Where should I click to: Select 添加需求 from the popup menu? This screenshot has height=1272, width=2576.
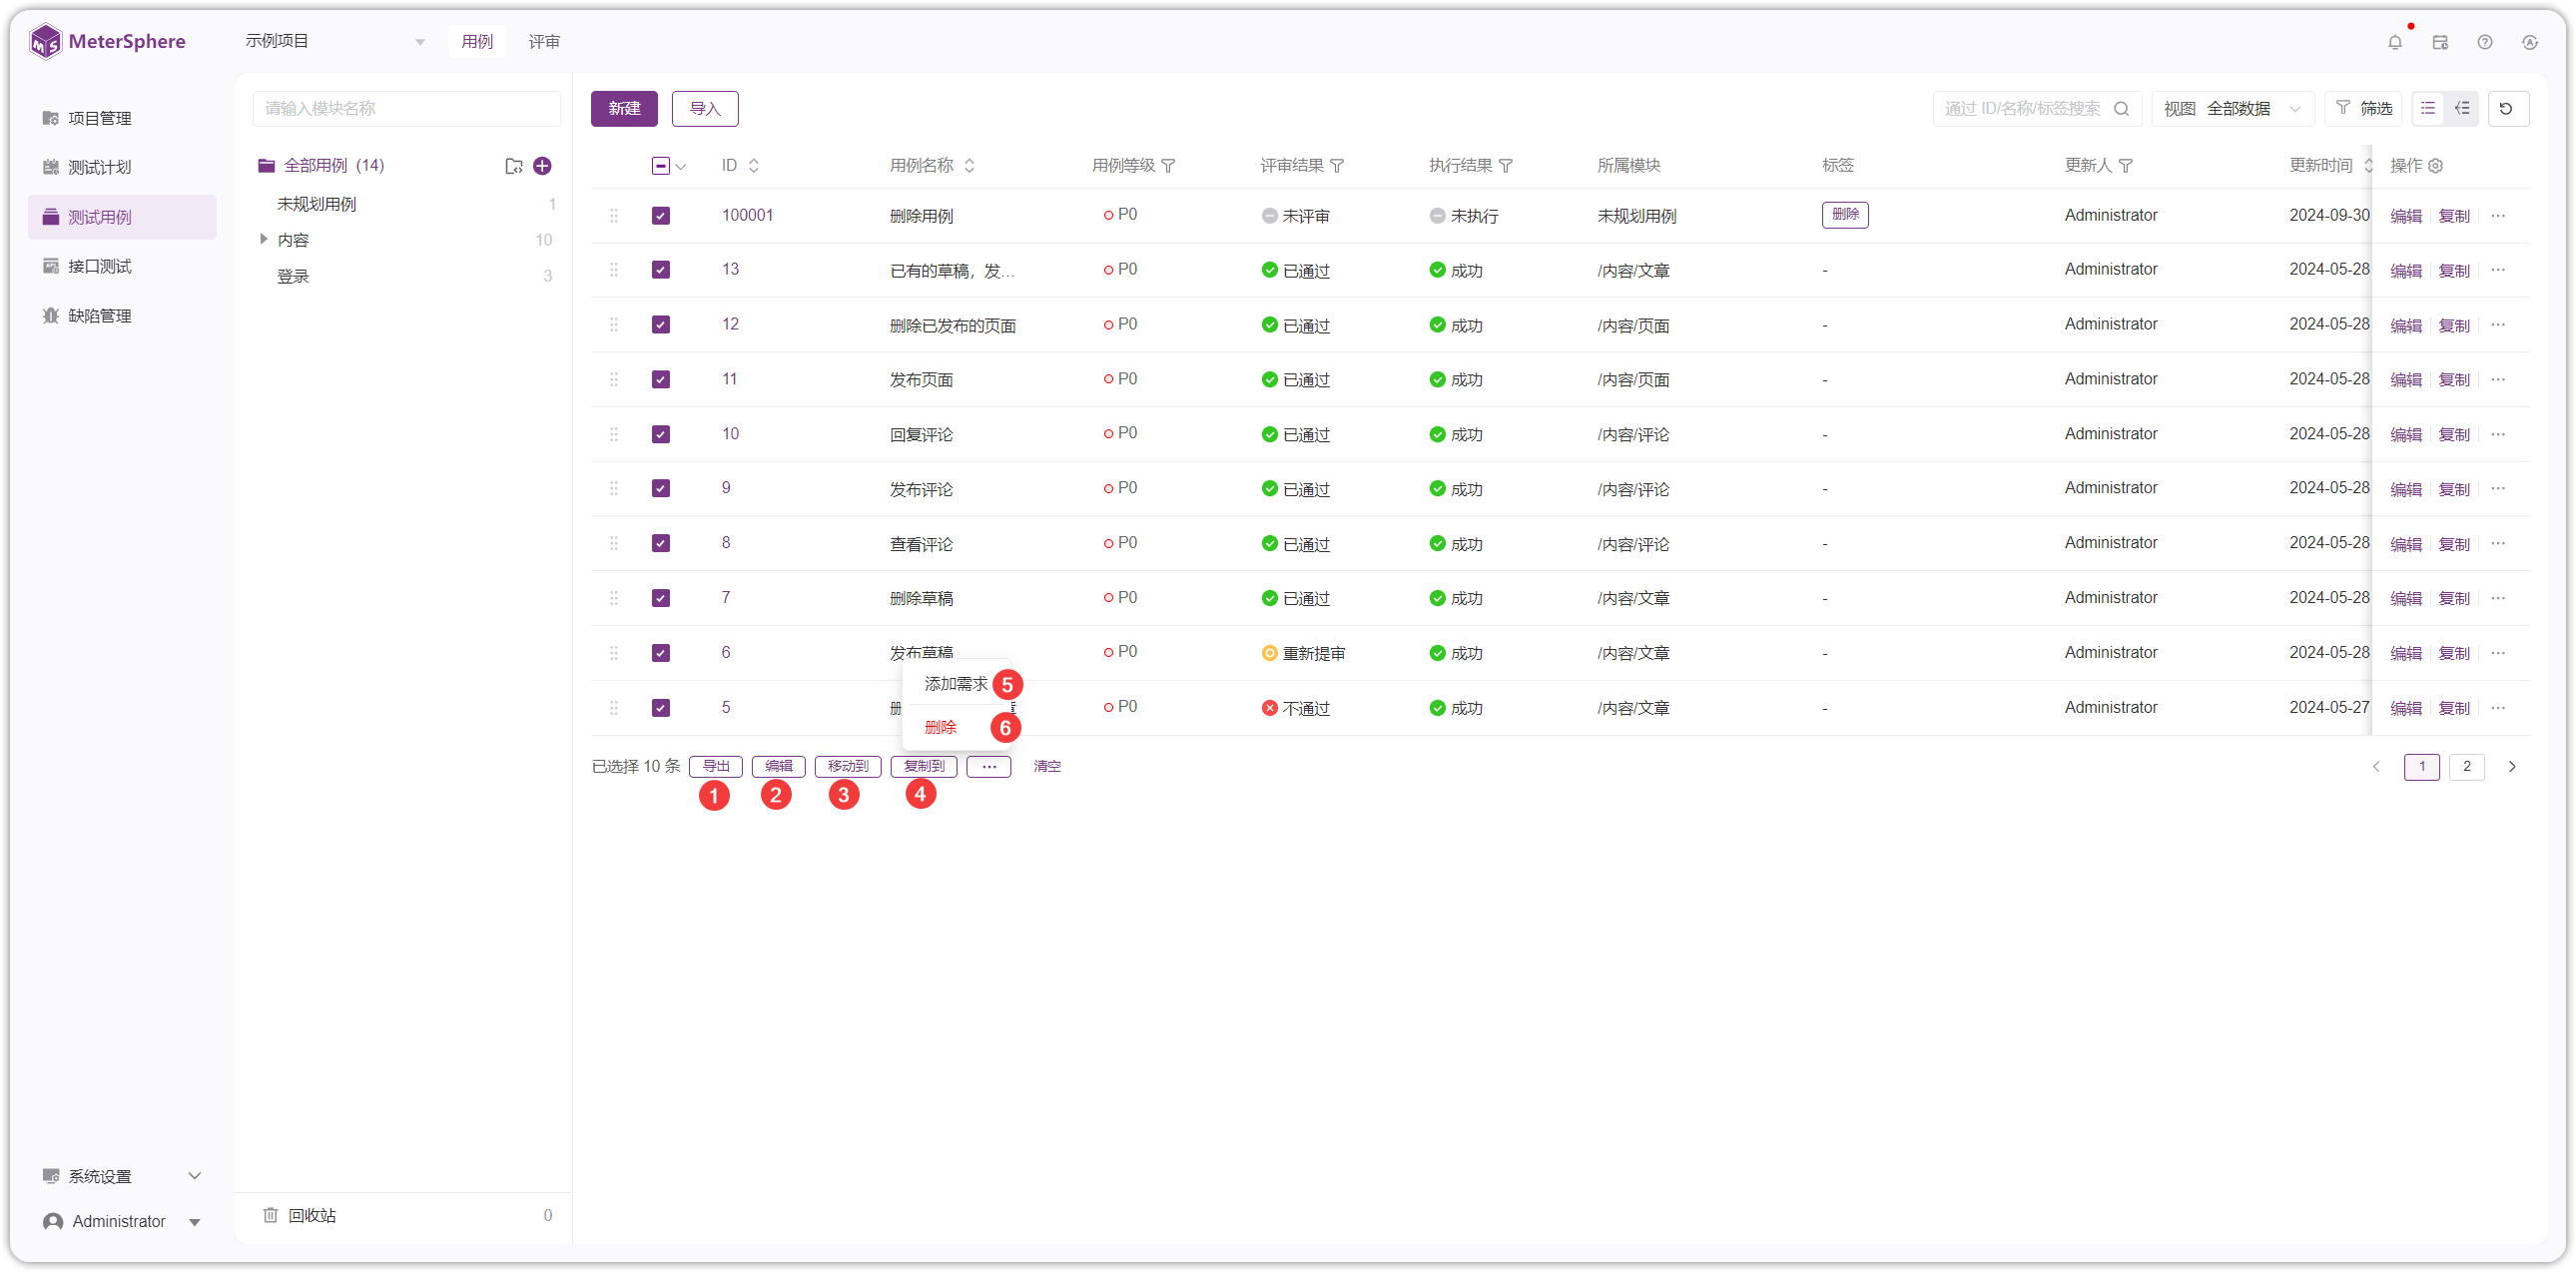point(956,684)
